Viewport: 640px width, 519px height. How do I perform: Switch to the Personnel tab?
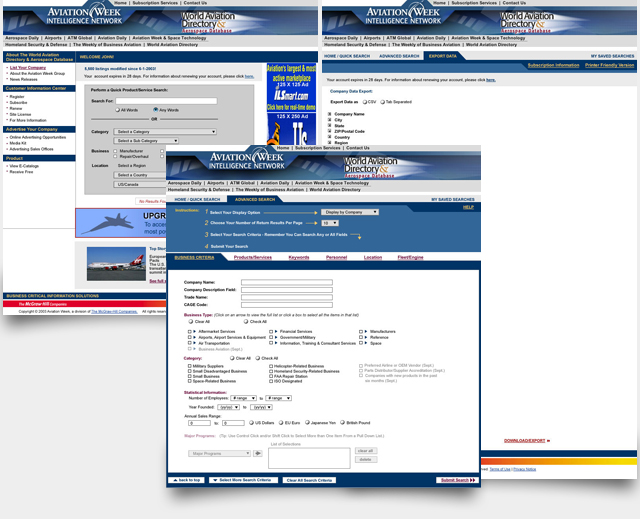[336, 257]
